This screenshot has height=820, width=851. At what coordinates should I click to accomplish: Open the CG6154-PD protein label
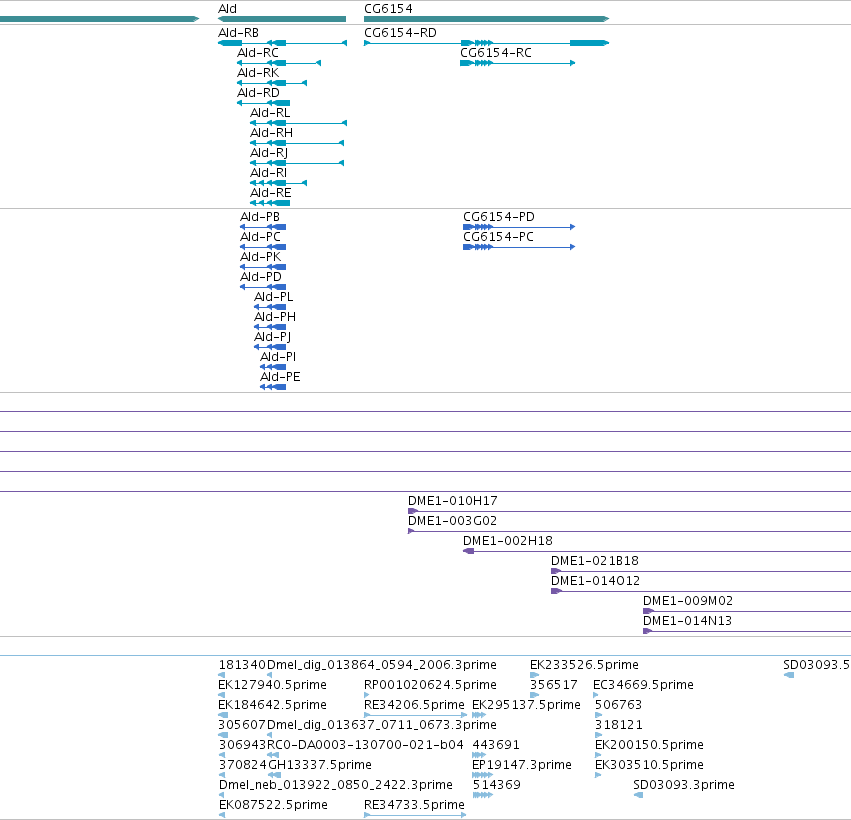click(499, 217)
